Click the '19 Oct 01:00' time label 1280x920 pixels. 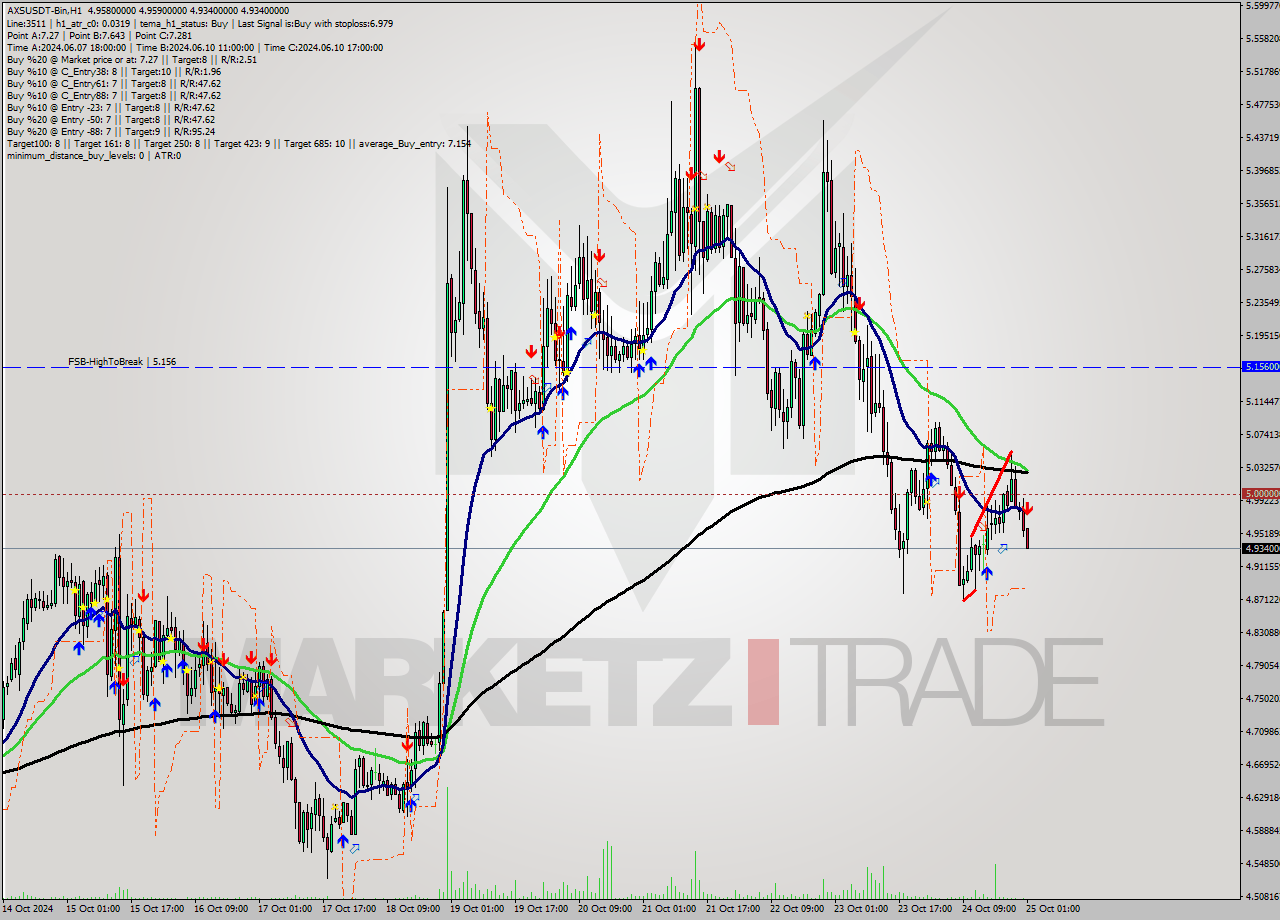[477, 909]
